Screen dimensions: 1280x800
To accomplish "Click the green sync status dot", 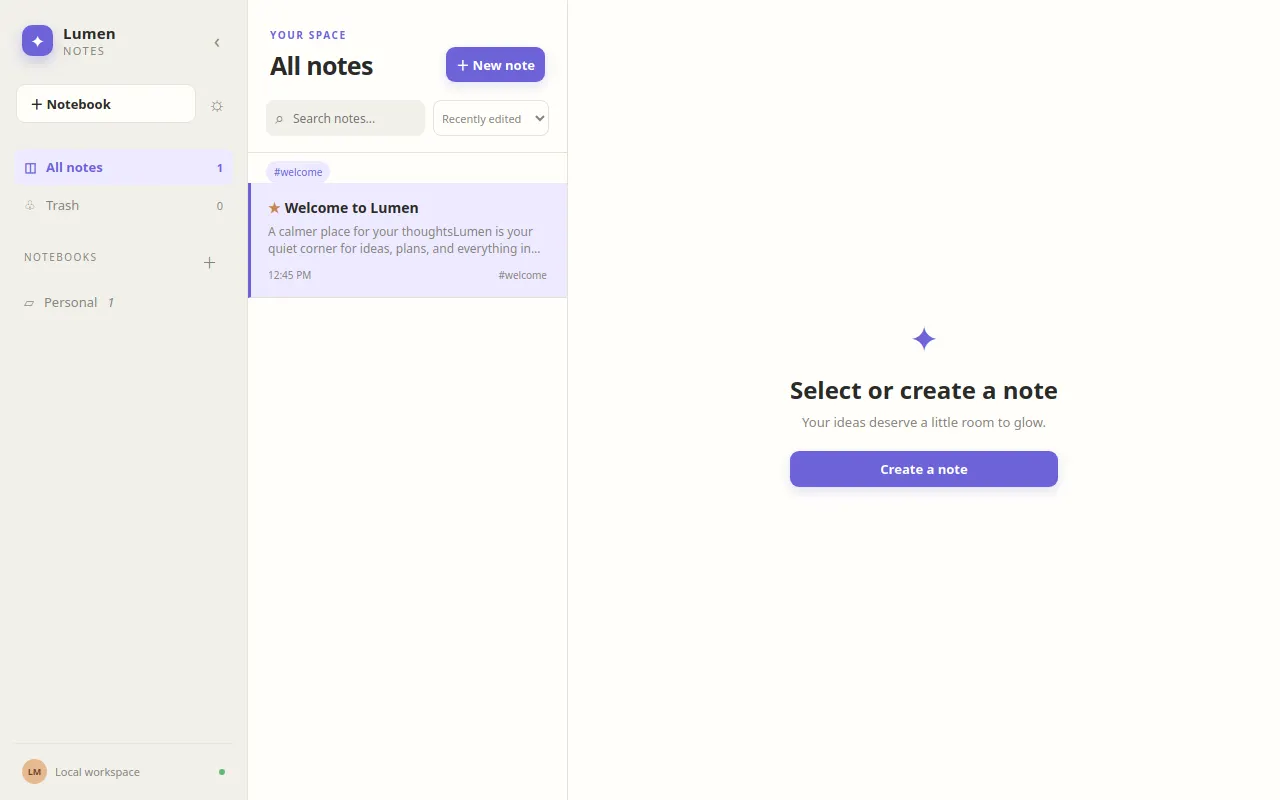I will (222, 772).
